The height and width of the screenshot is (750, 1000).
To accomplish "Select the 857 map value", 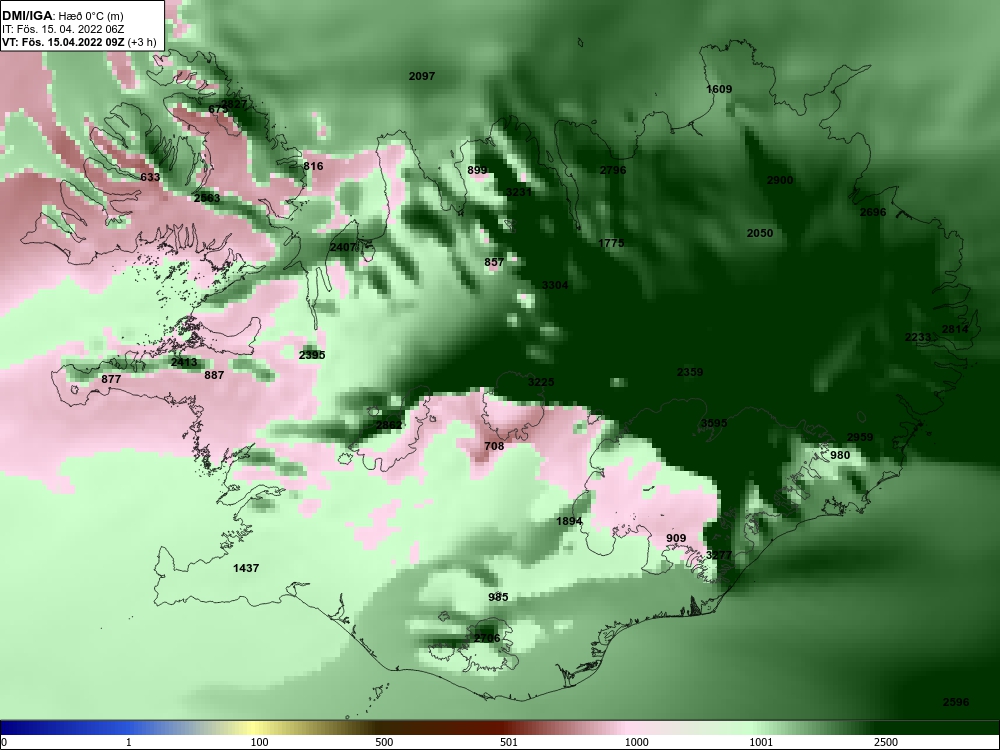I will [x=494, y=261].
